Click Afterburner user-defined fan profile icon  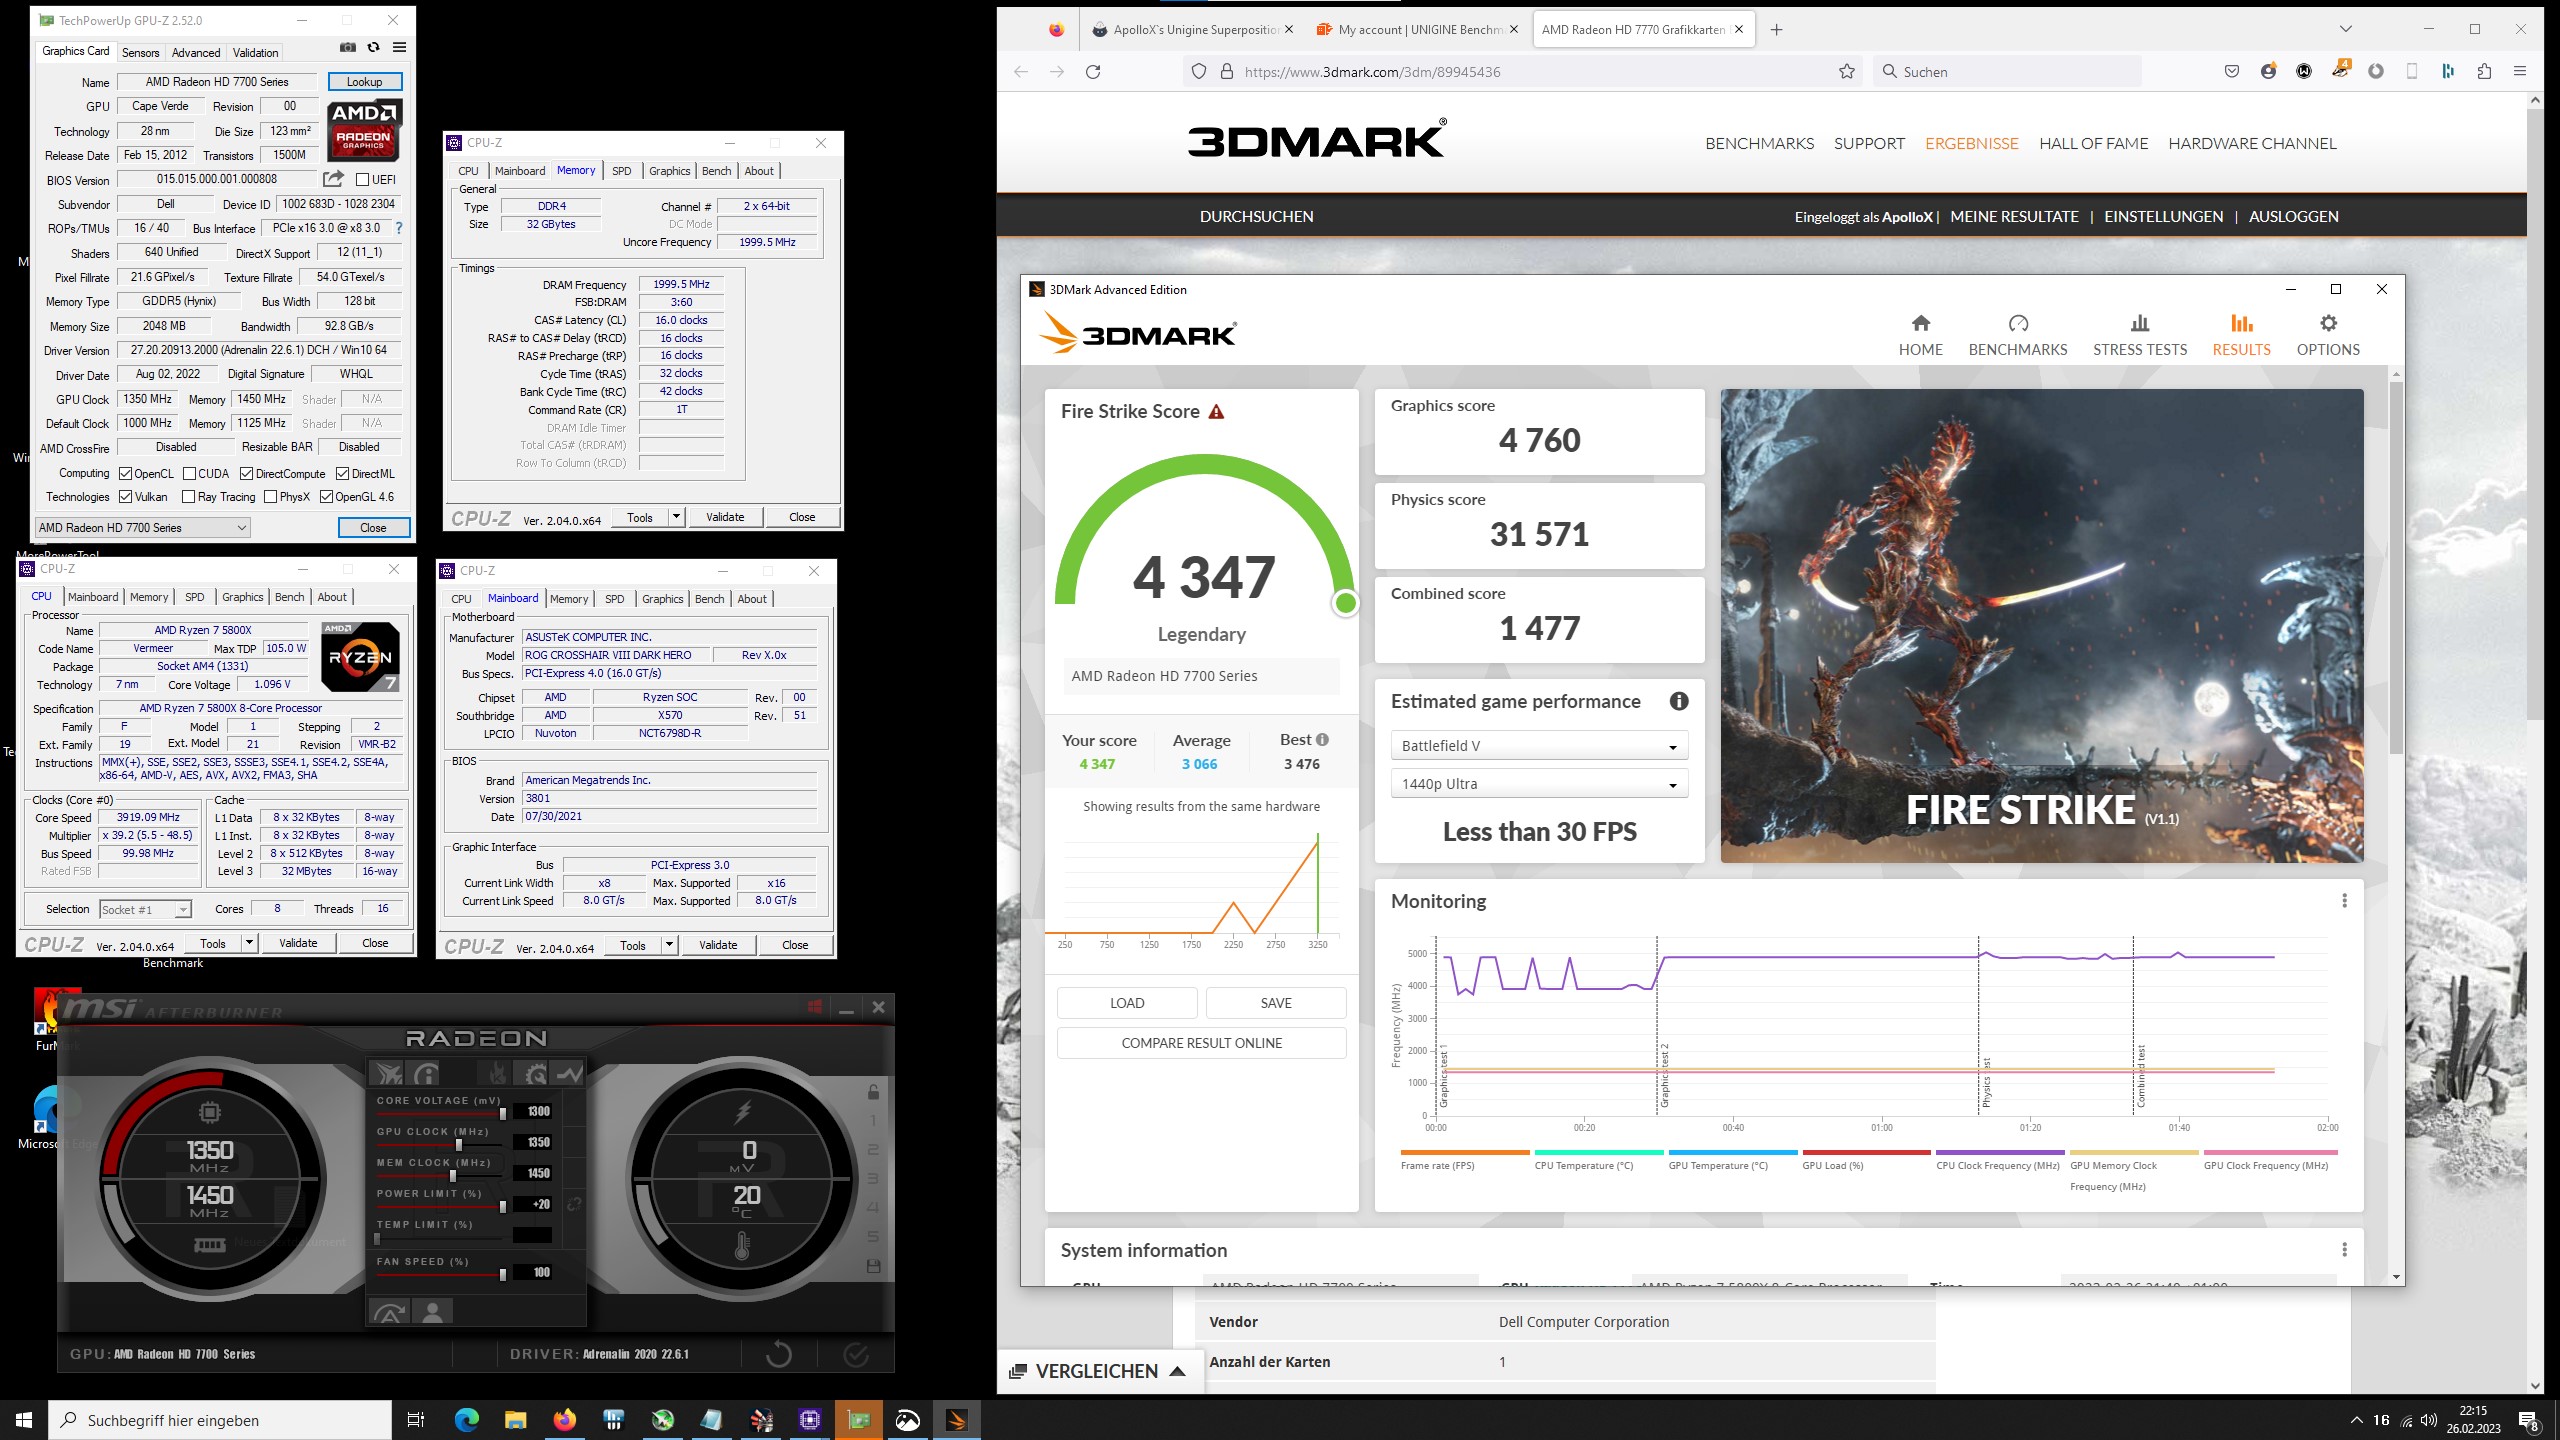433,1311
